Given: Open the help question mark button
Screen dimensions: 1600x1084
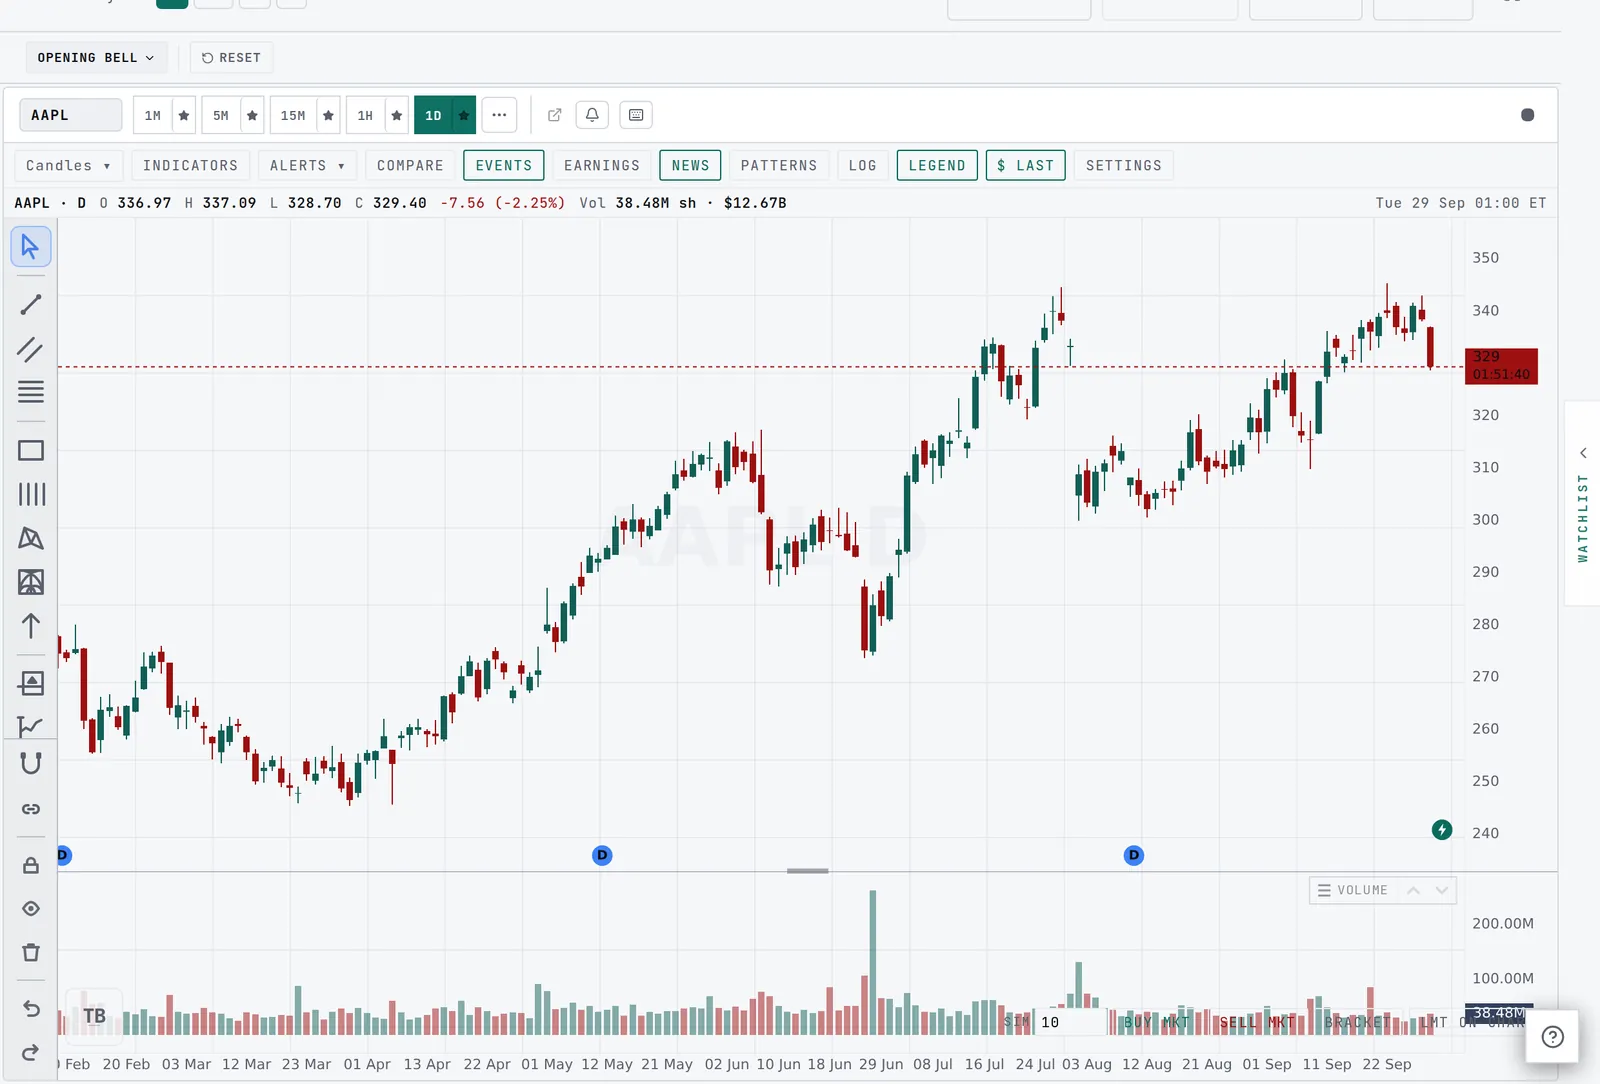Looking at the screenshot, I should tap(1553, 1037).
